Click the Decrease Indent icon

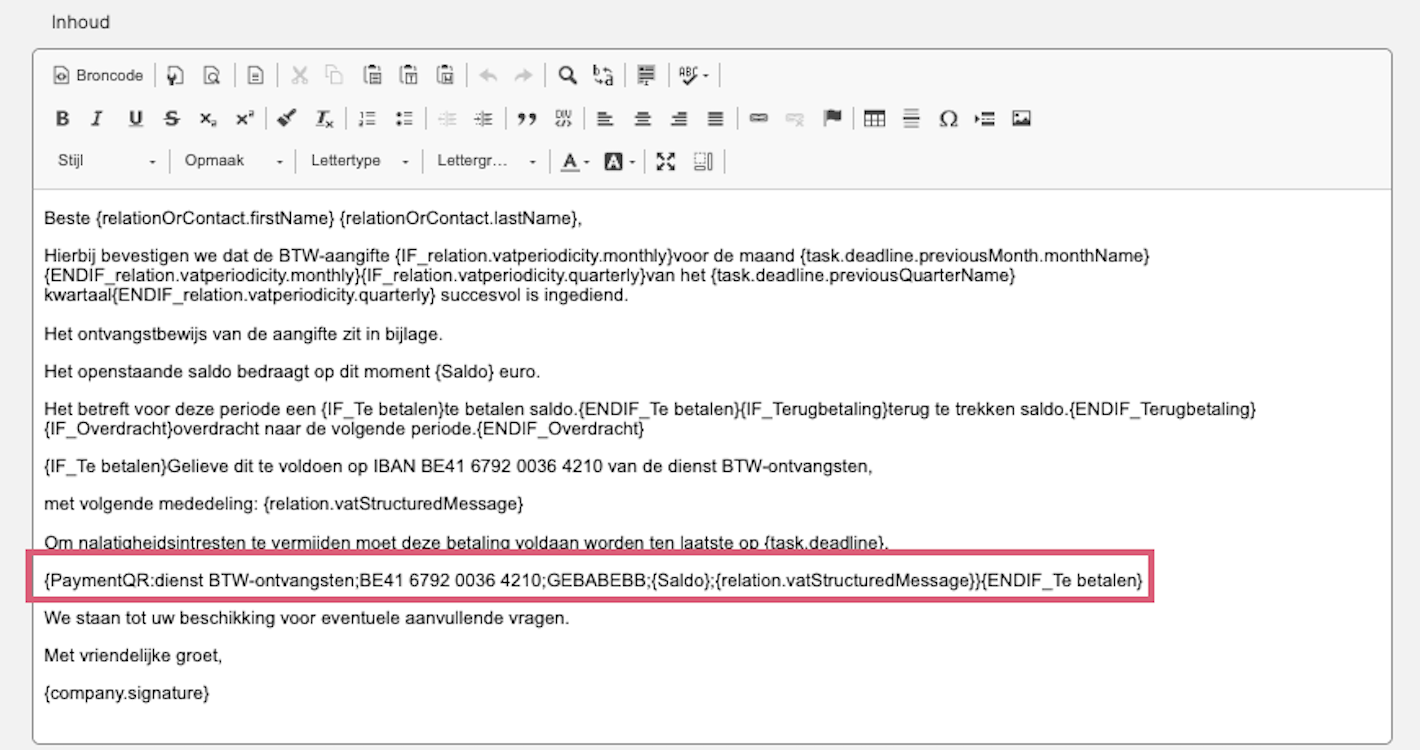(x=447, y=119)
